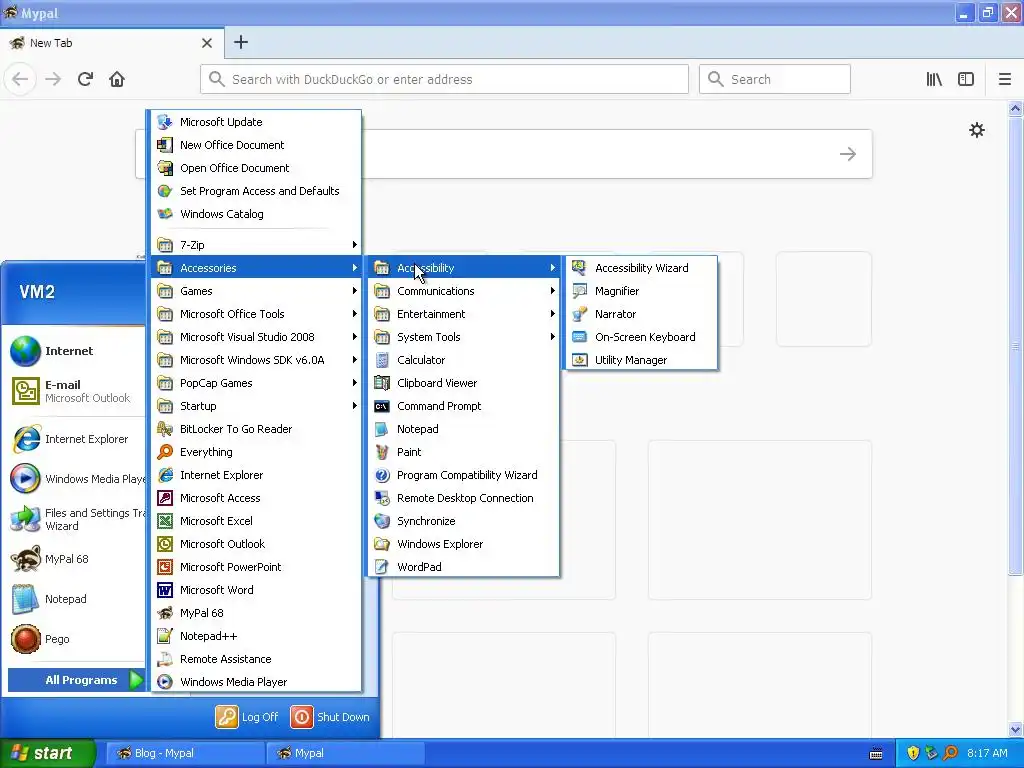The height and width of the screenshot is (768, 1024).
Task: Click the Command Prompt icon
Action: coord(382,406)
